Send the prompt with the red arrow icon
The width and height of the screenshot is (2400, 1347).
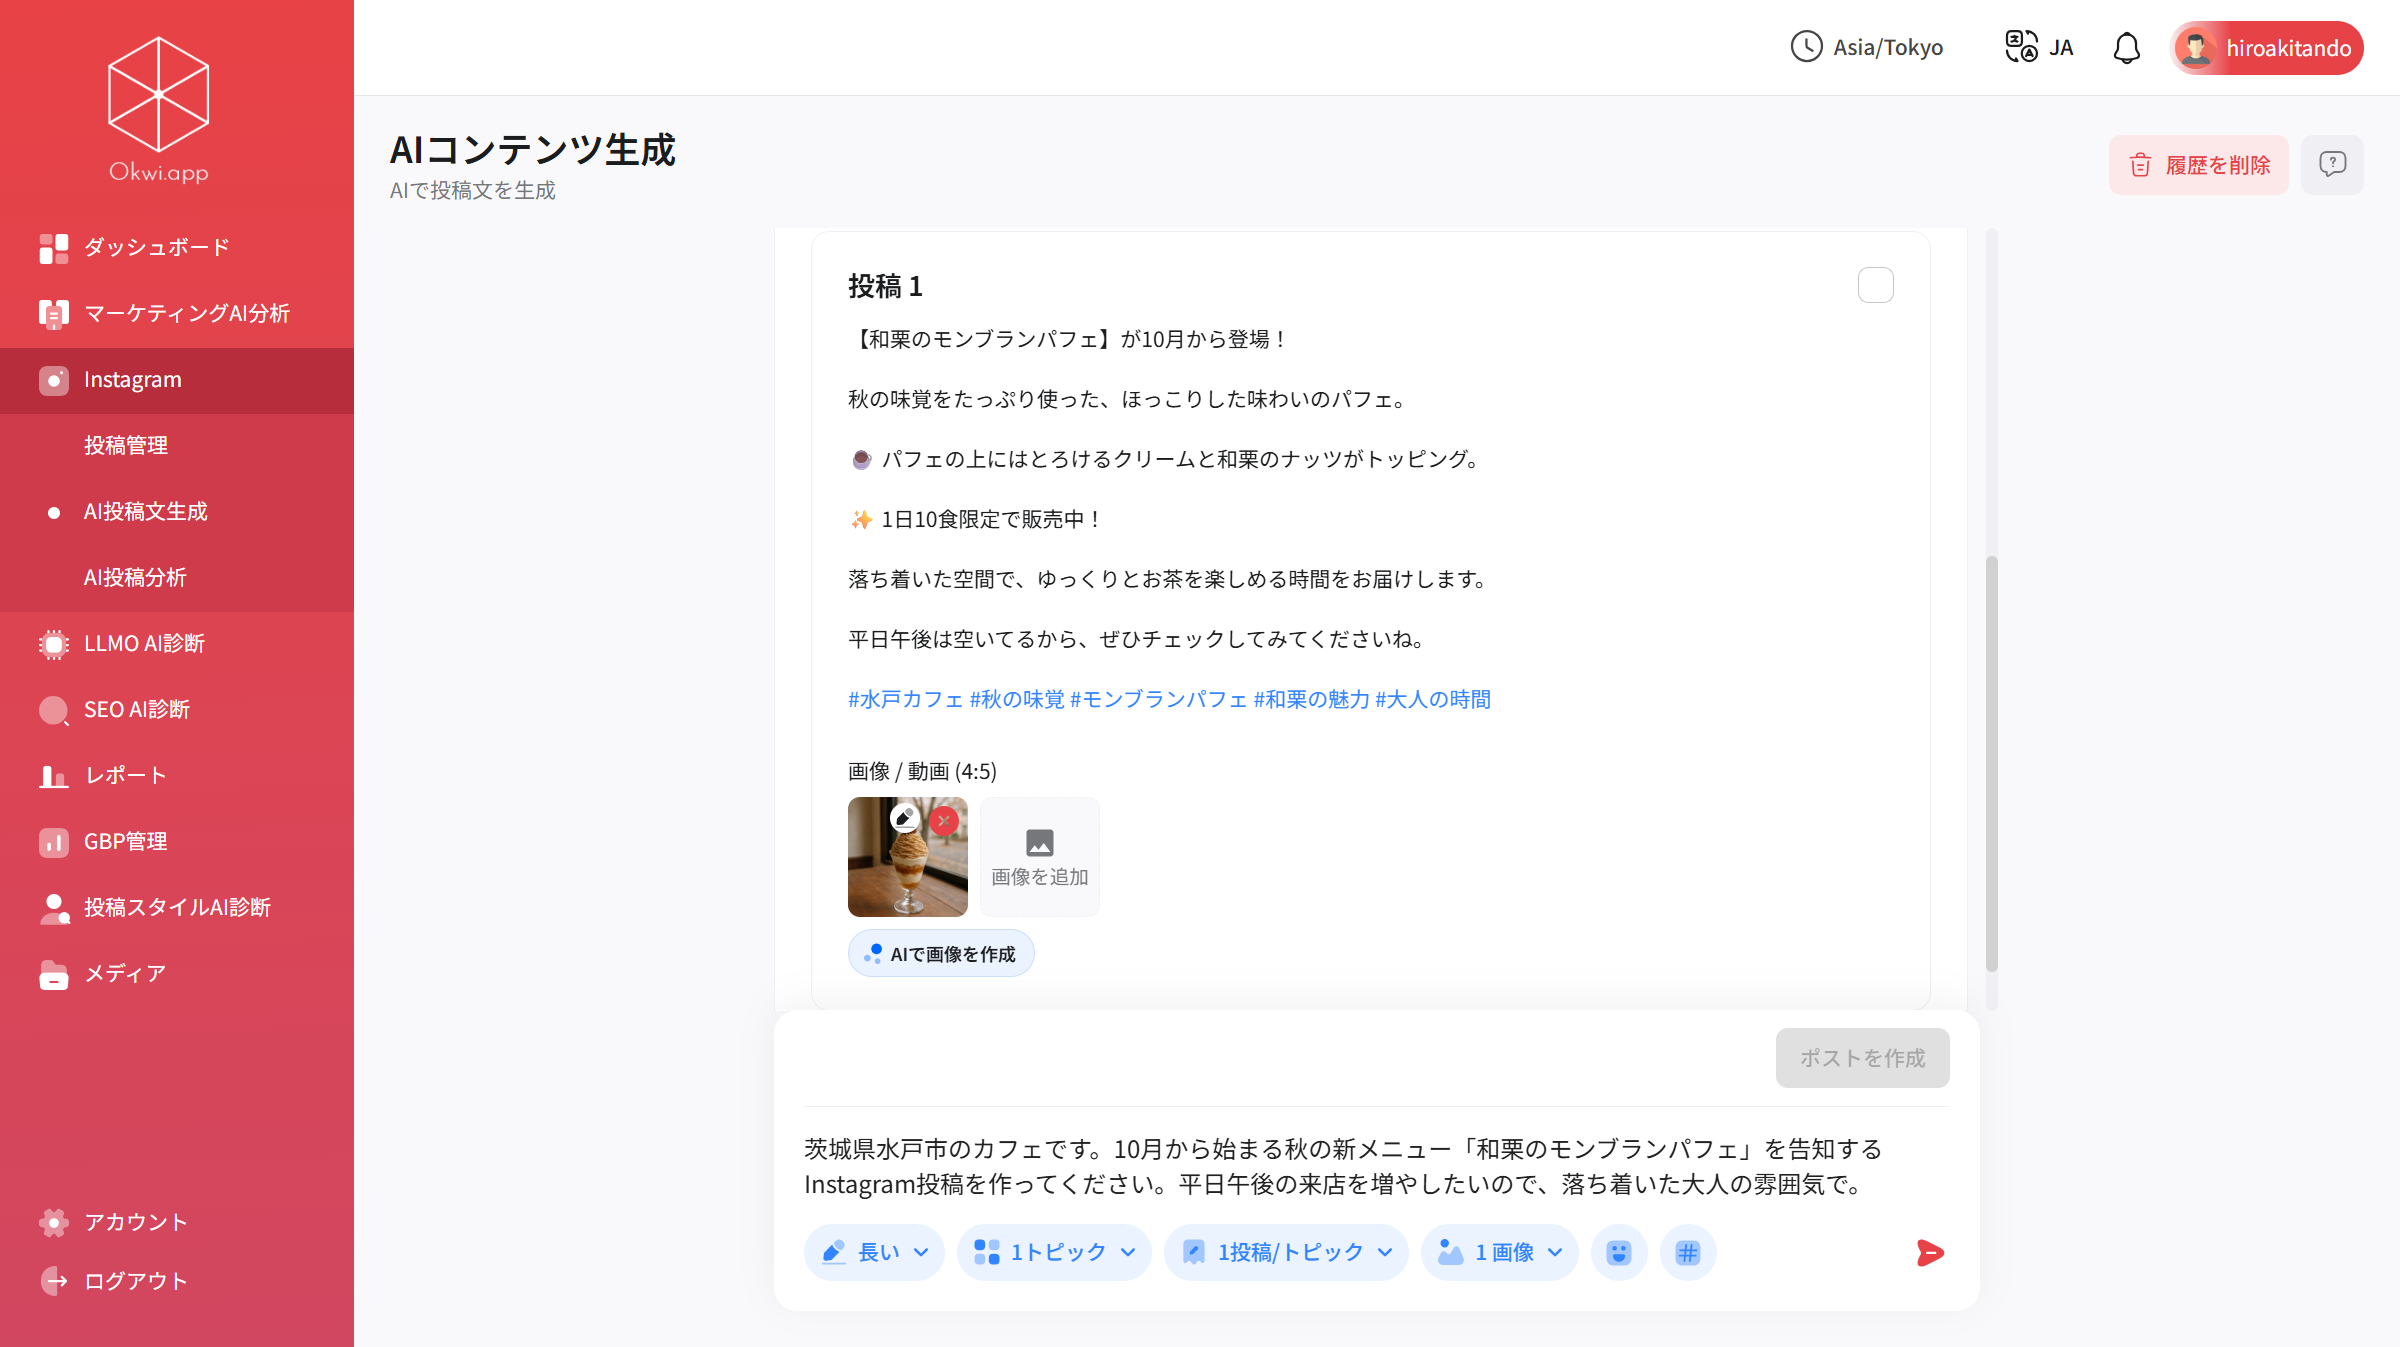tap(1929, 1252)
